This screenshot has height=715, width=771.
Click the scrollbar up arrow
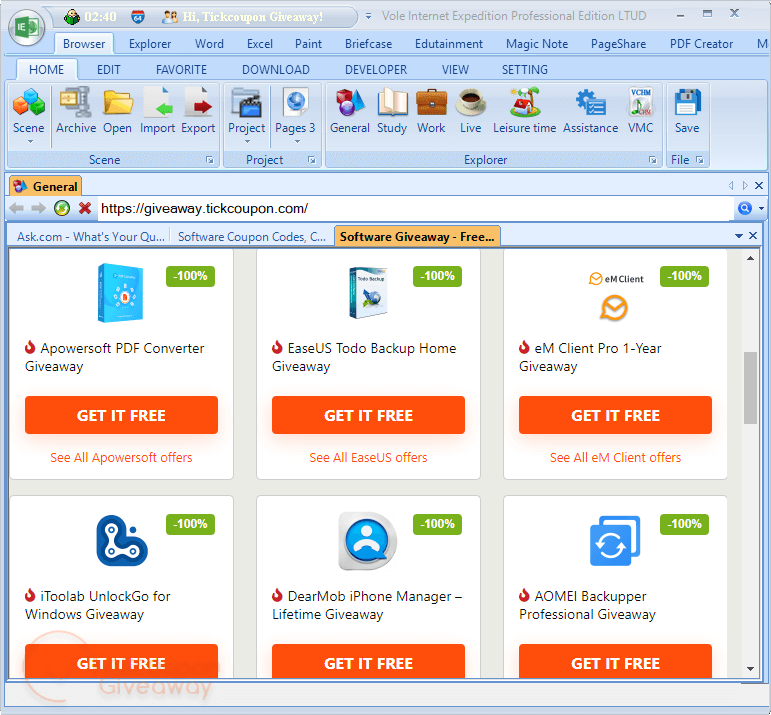click(750, 258)
